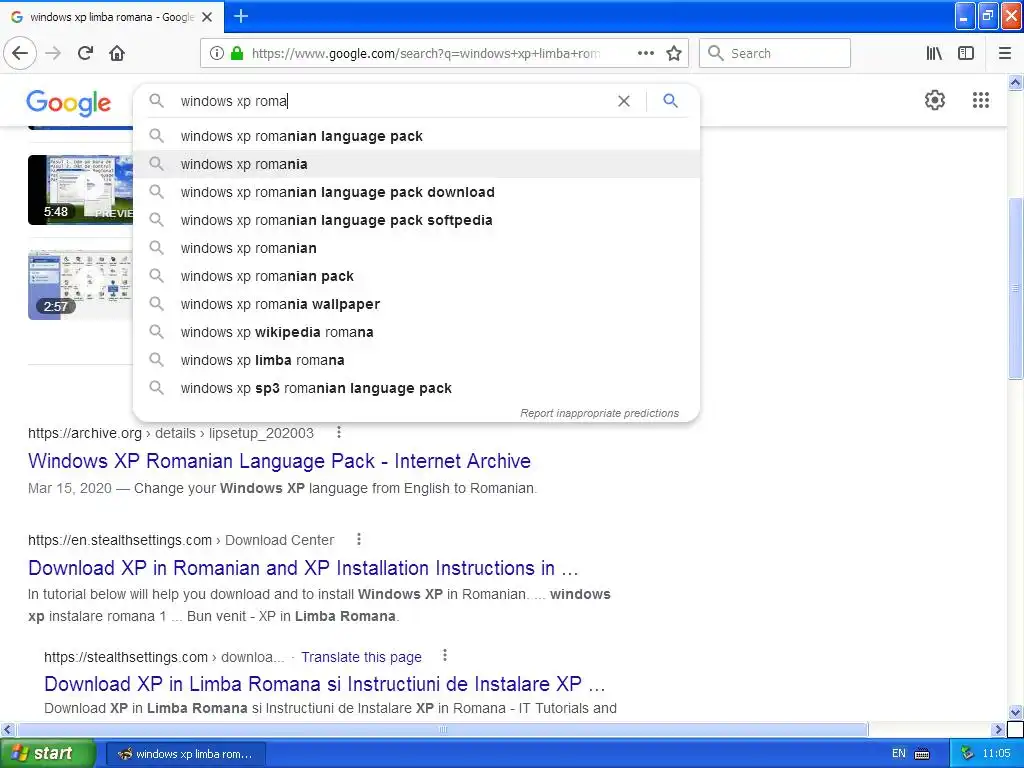
Task: Click the browser address bar URL
Action: (426, 54)
